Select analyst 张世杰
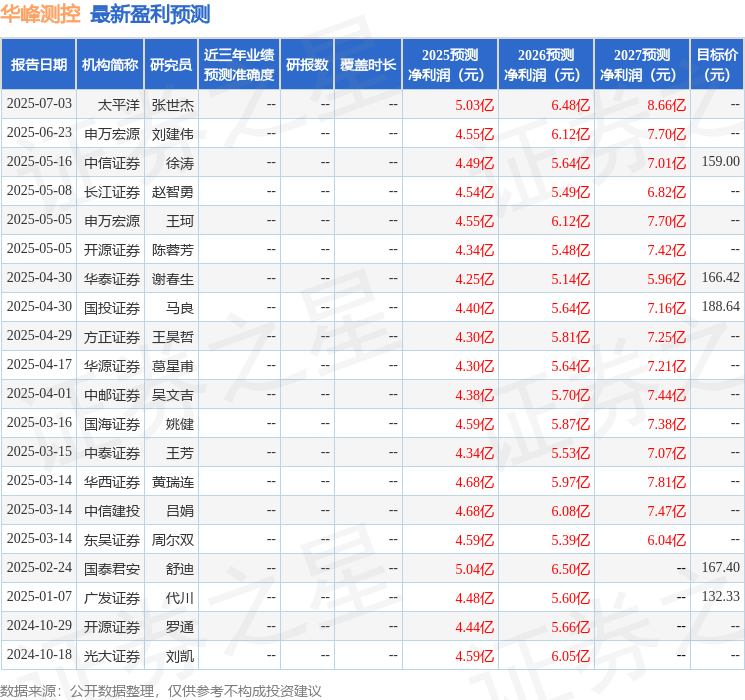 coord(173,105)
